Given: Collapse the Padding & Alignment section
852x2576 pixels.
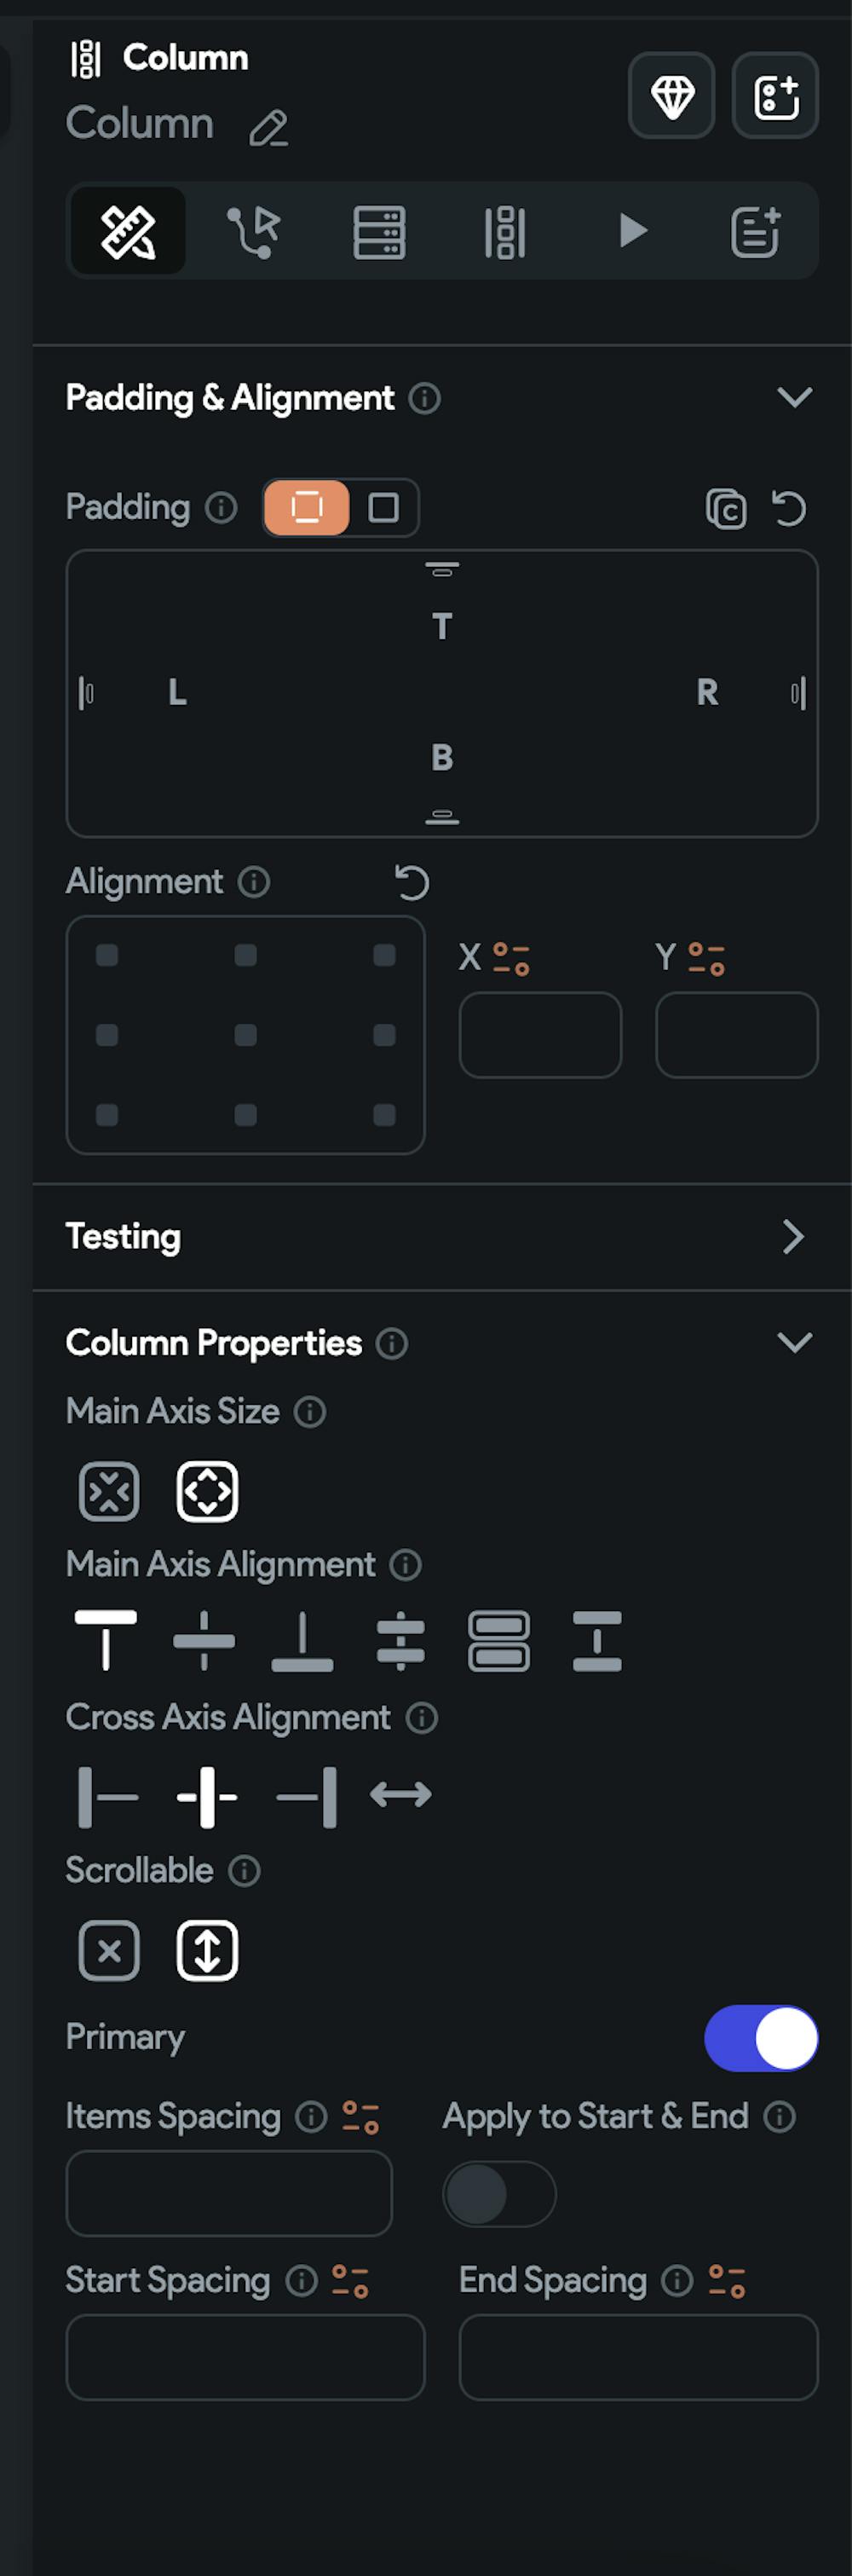Looking at the screenshot, I should pos(794,398).
